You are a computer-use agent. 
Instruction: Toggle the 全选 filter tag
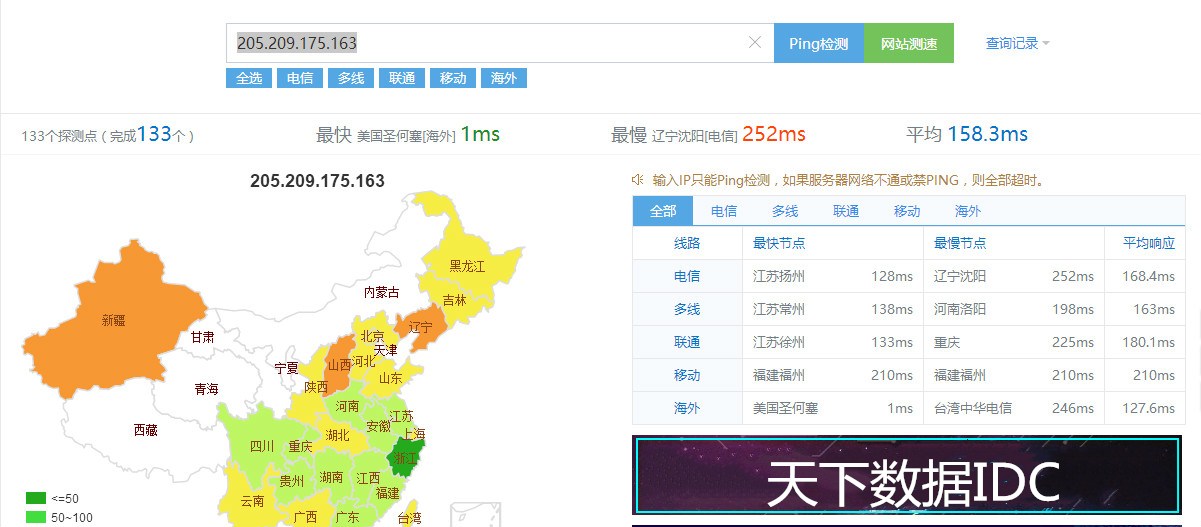[x=249, y=78]
